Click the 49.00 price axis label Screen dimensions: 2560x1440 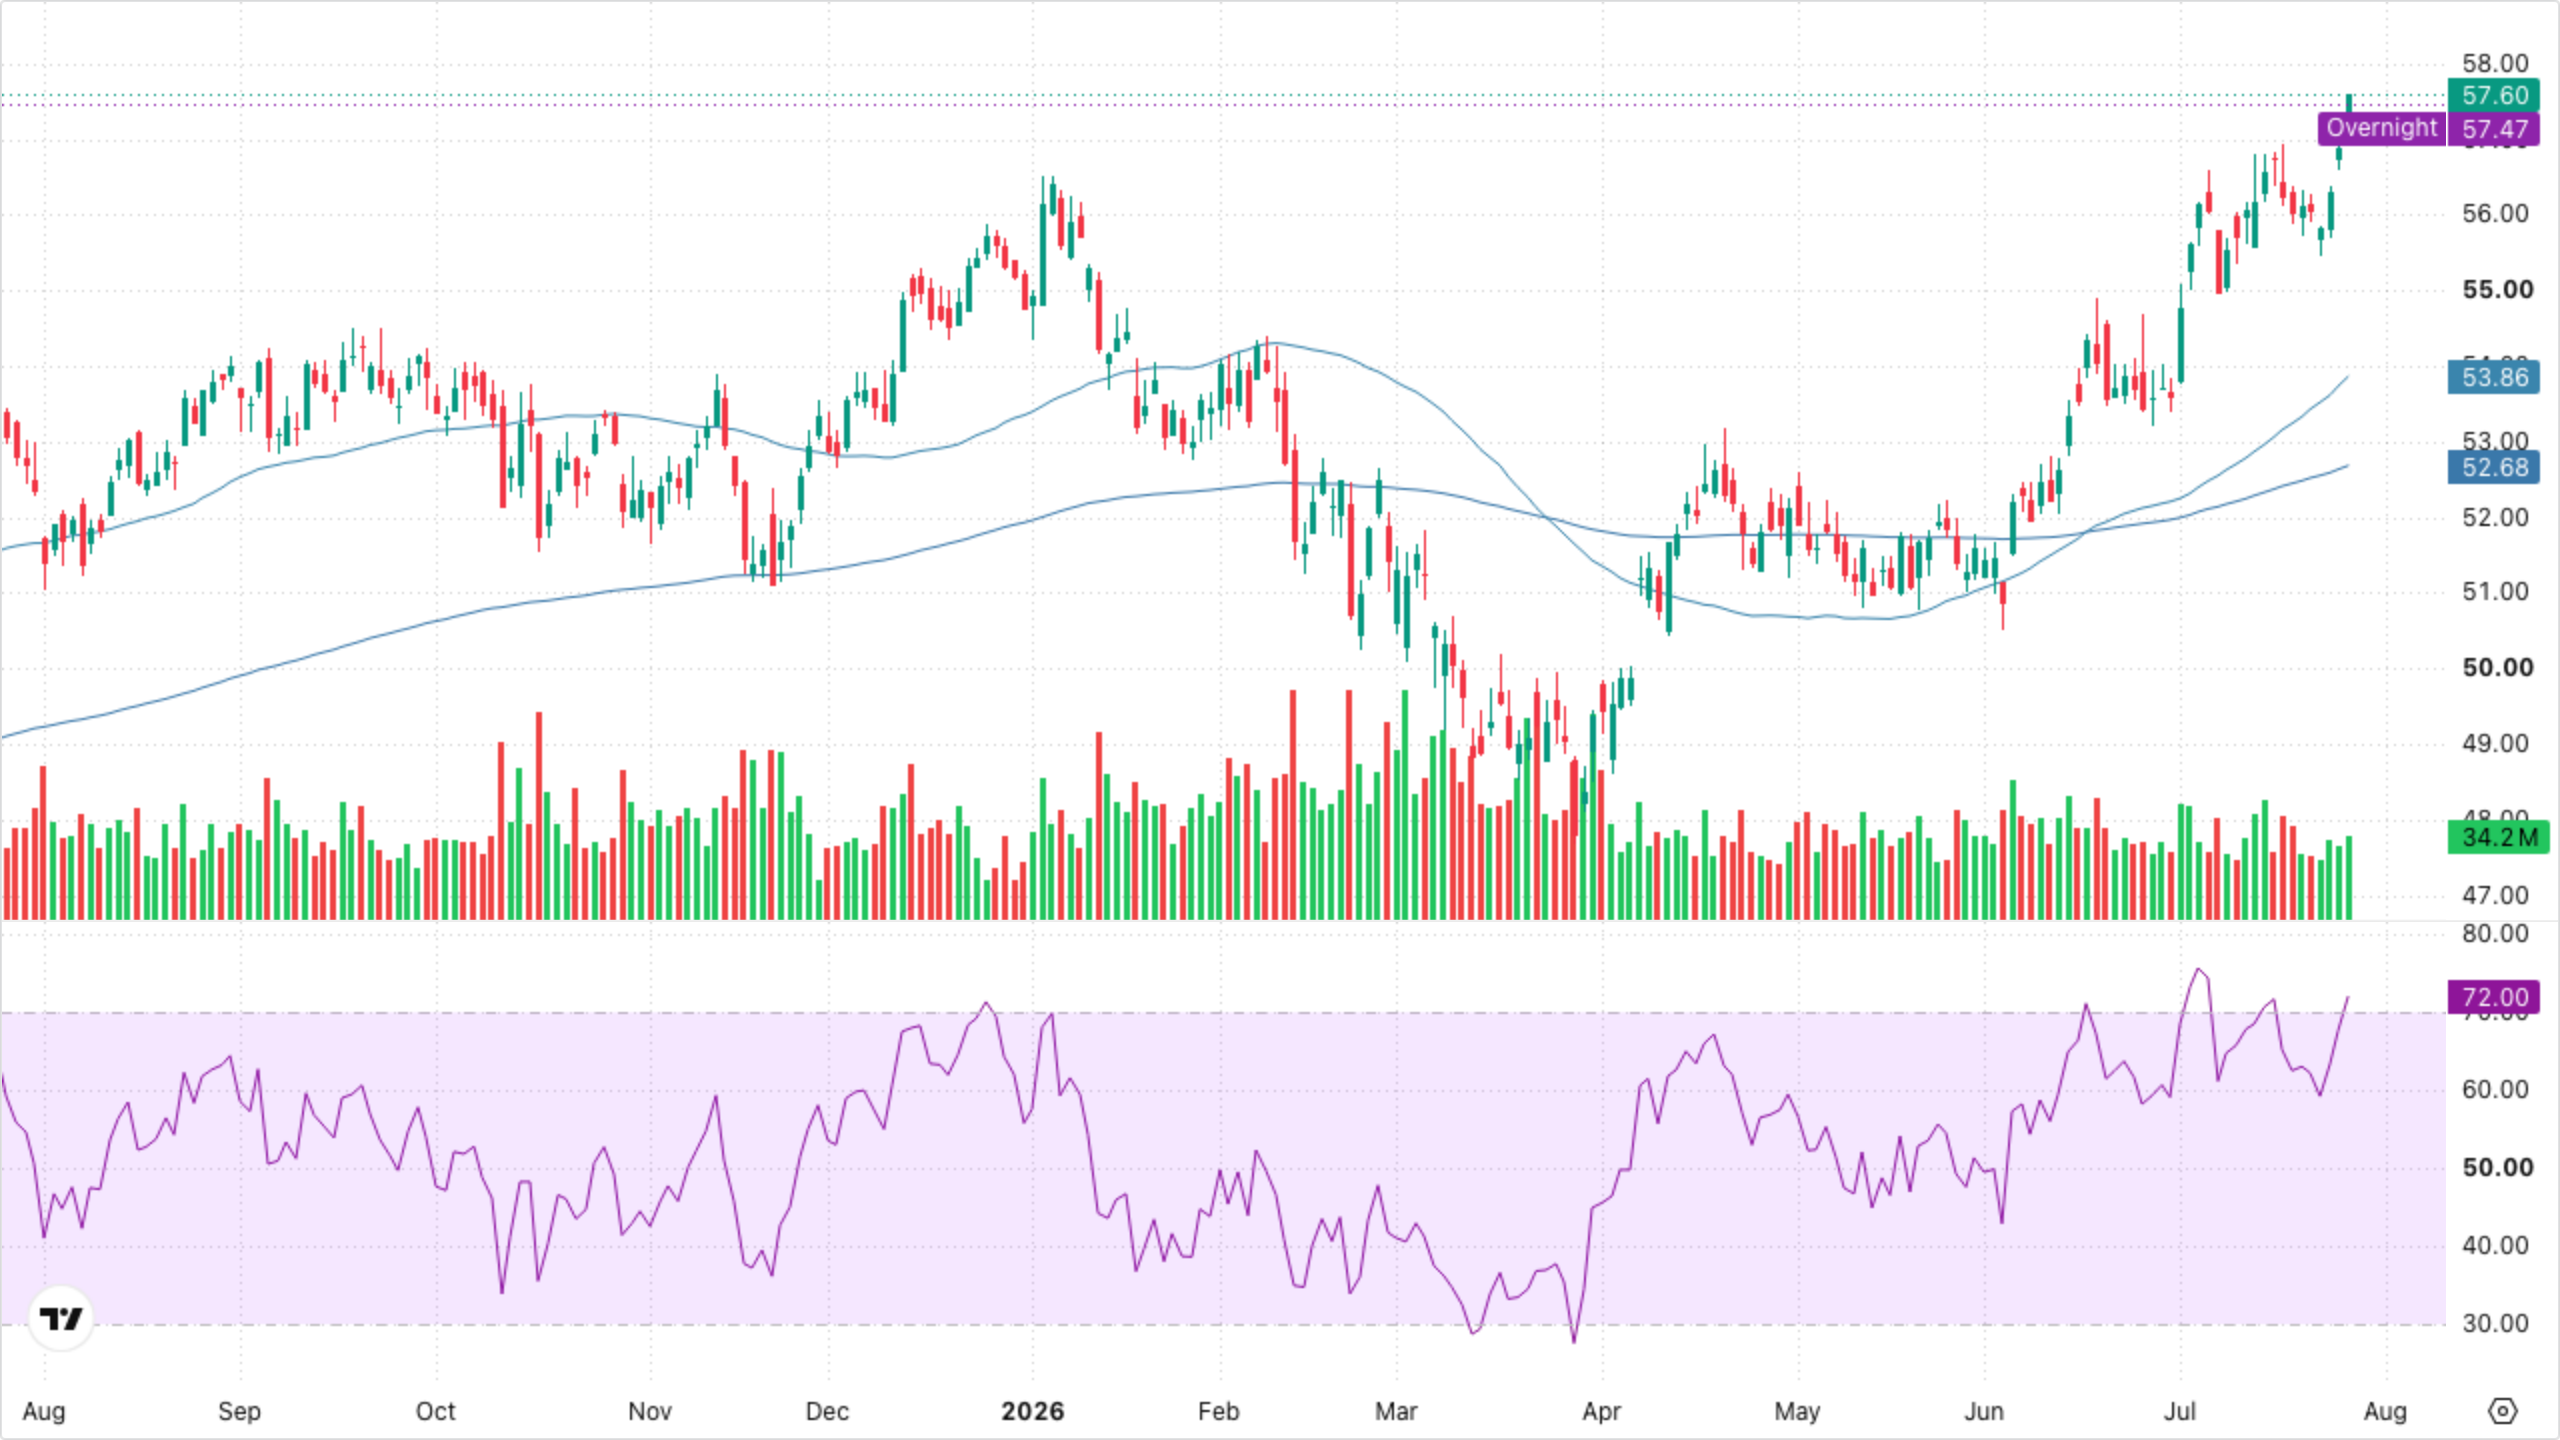point(2495,743)
